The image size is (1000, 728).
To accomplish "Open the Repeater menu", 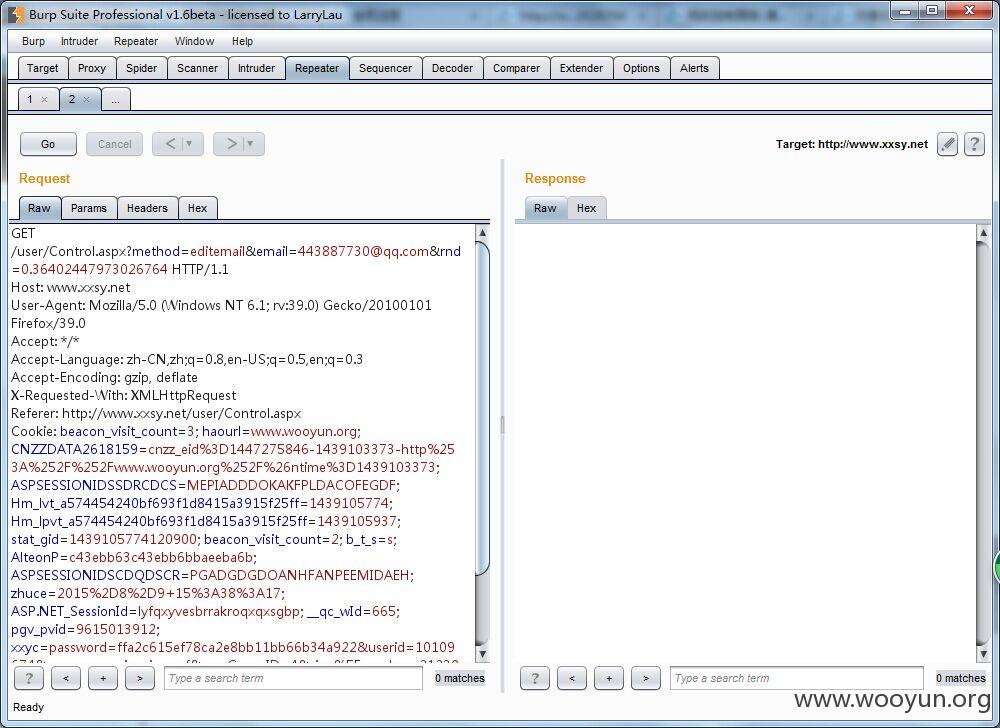I will click(x=136, y=41).
